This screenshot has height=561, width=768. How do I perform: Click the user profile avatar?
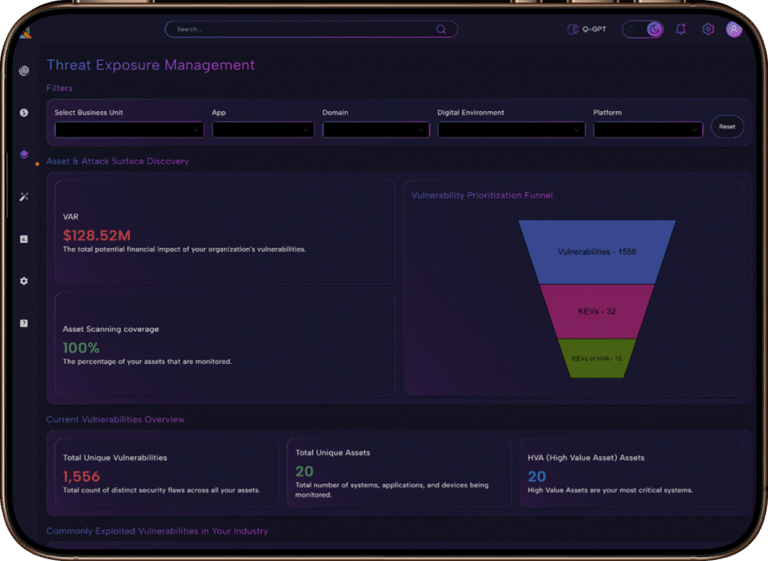(x=734, y=29)
